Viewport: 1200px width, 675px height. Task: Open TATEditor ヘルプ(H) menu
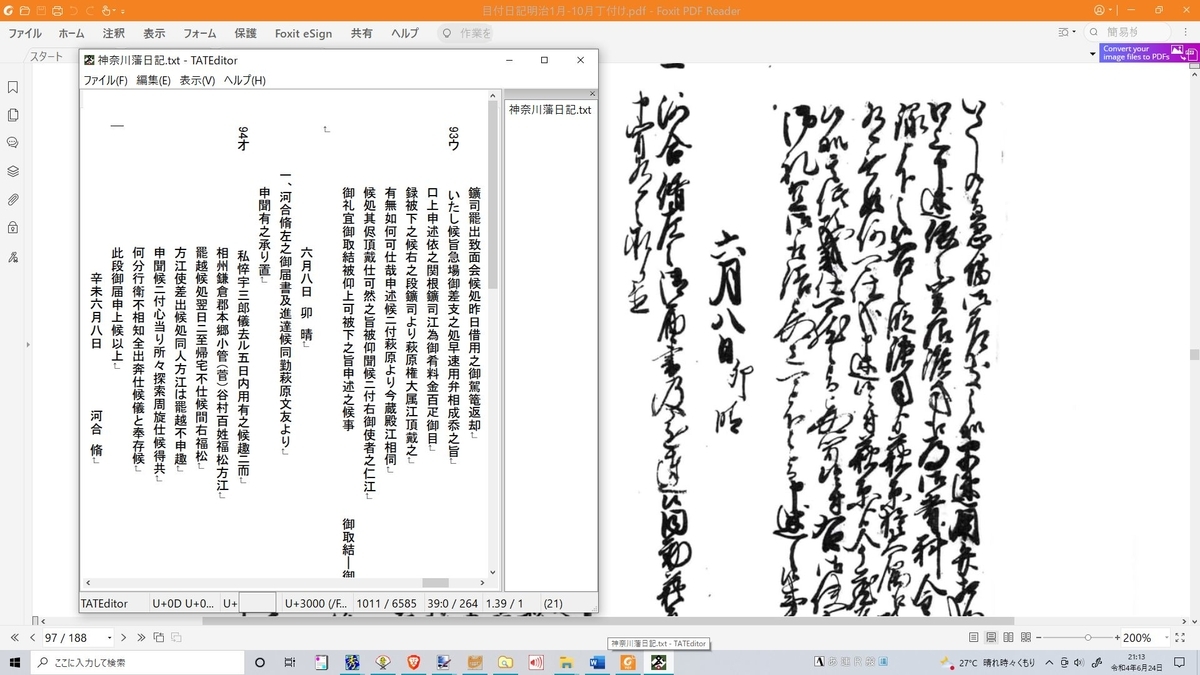(245, 80)
